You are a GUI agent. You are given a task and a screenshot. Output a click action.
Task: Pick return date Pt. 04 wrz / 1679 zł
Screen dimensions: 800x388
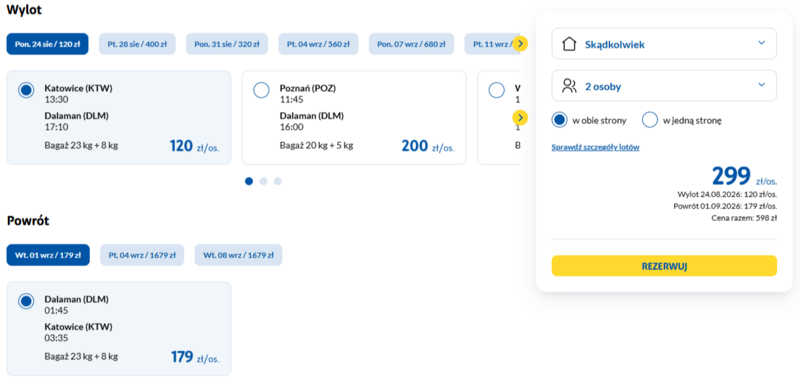pos(142,255)
